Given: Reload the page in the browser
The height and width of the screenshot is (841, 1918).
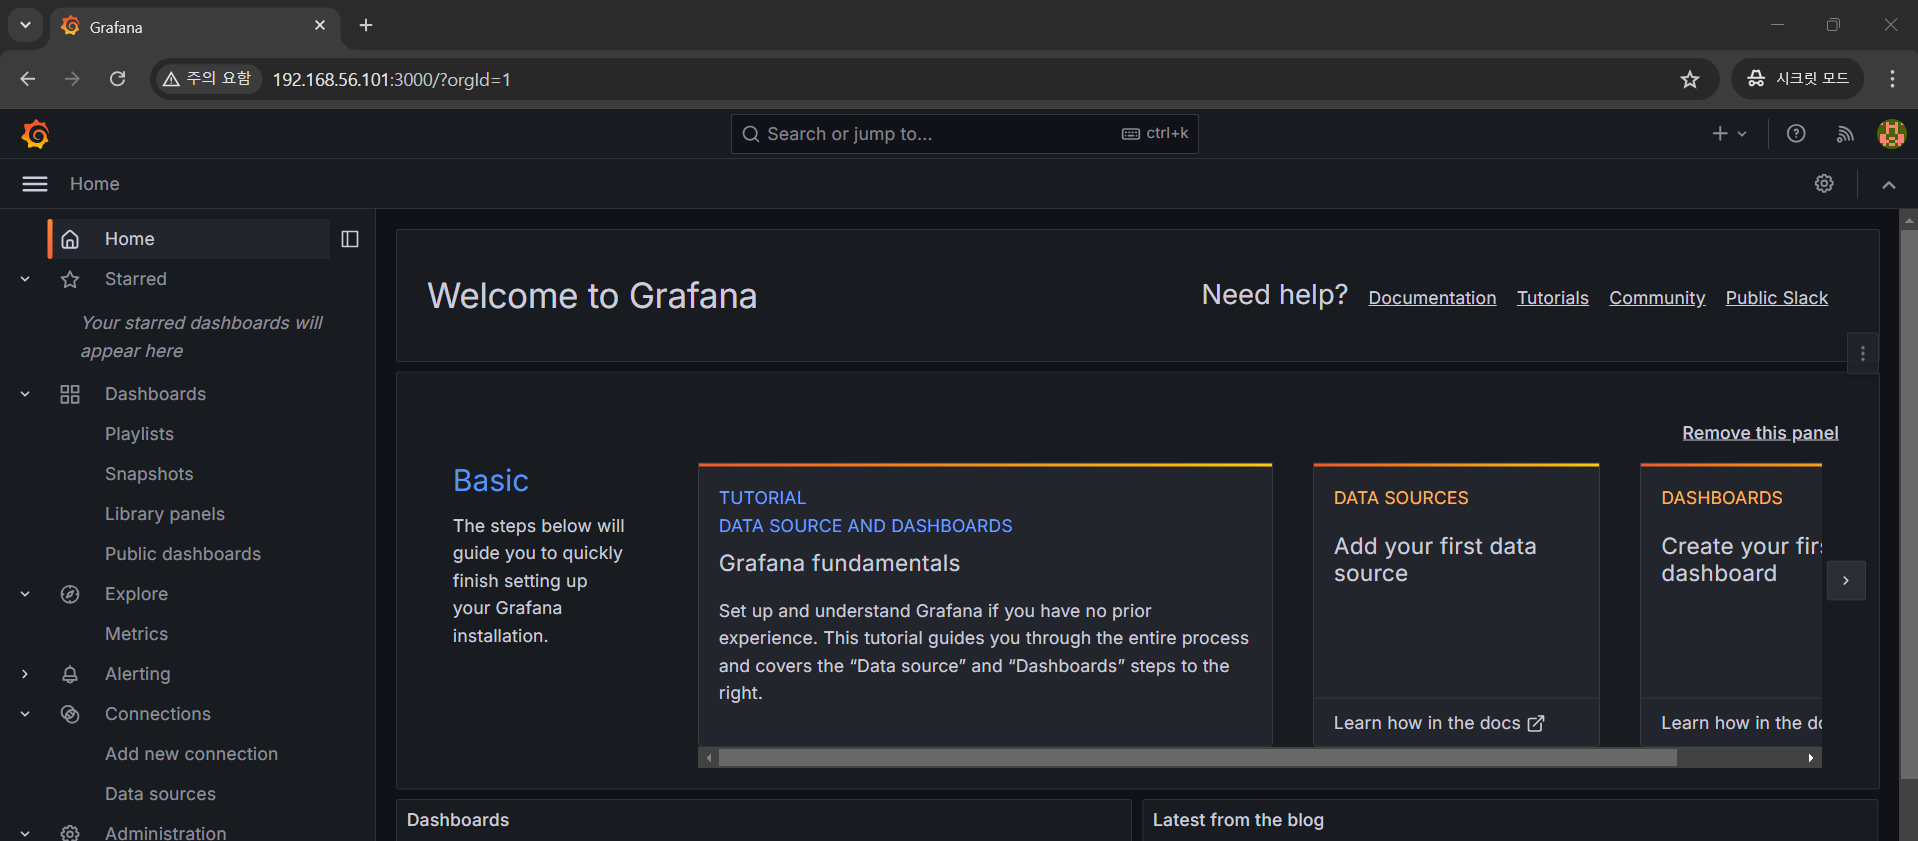Looking at the screenshot, I should (x=117, y=79).
